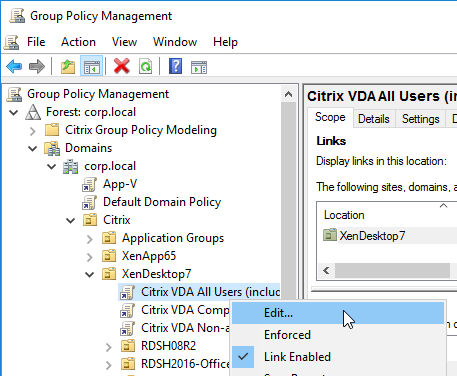
Task: Select the Group Policy Management root node
Action: click(x=98, y=94)
